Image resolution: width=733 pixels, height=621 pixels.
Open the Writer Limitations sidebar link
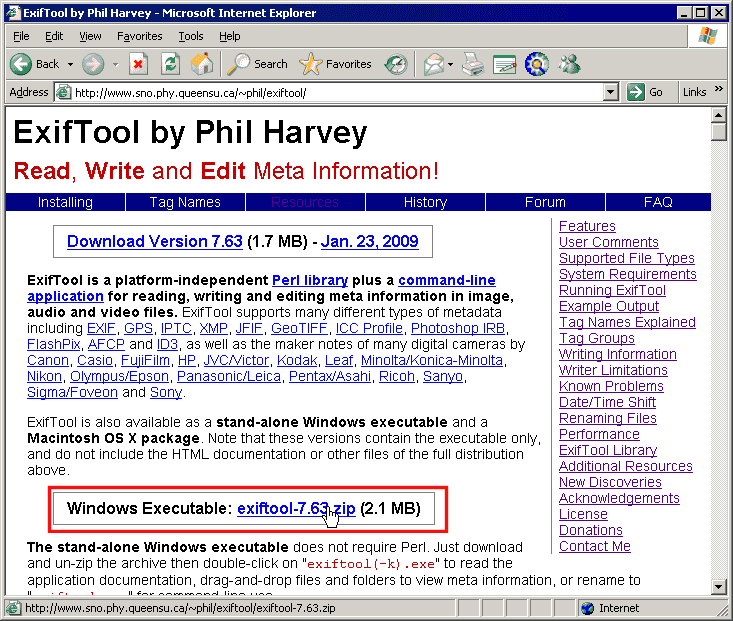[x=613, y=370]
